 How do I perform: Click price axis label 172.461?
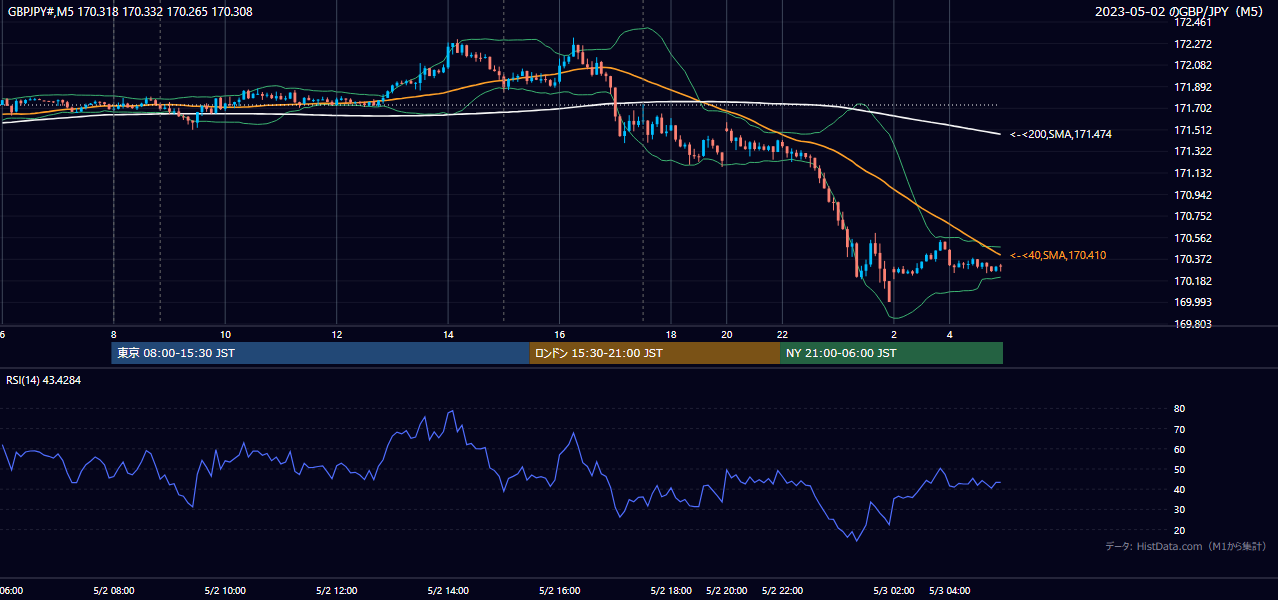point(1193,22)
